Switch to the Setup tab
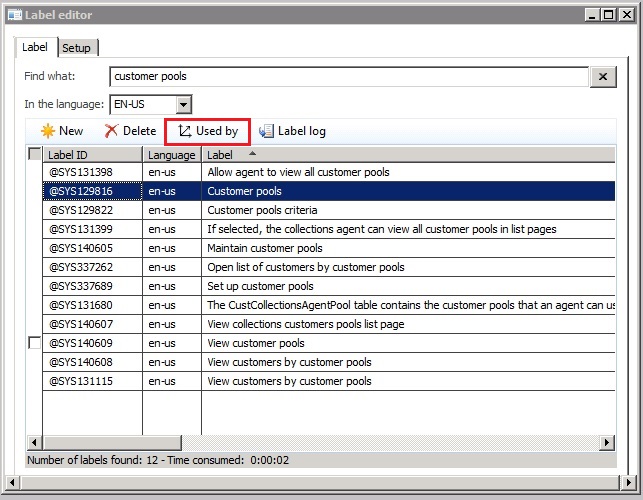The width and height of the screenshot is (643, 500). click(x=76, y=48)
